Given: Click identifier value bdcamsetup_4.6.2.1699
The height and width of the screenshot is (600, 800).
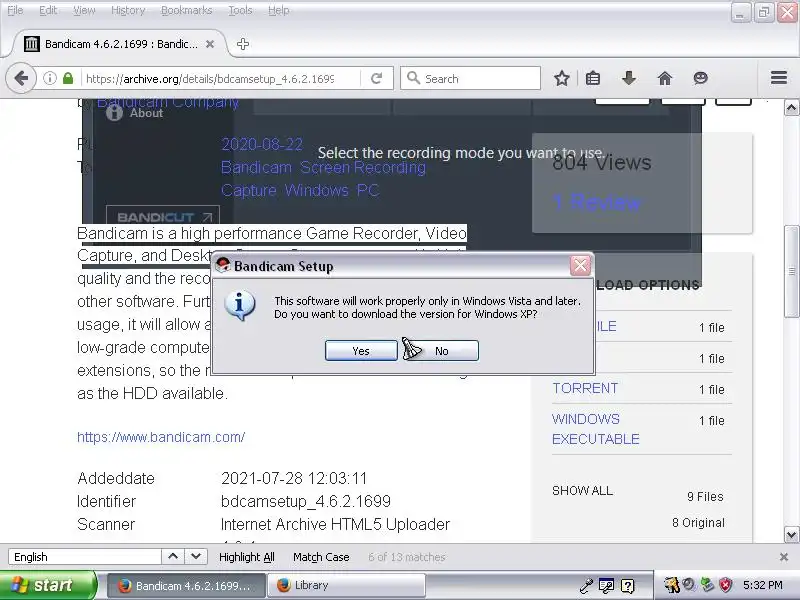Looking at the screenshot, I should [306, 501].
